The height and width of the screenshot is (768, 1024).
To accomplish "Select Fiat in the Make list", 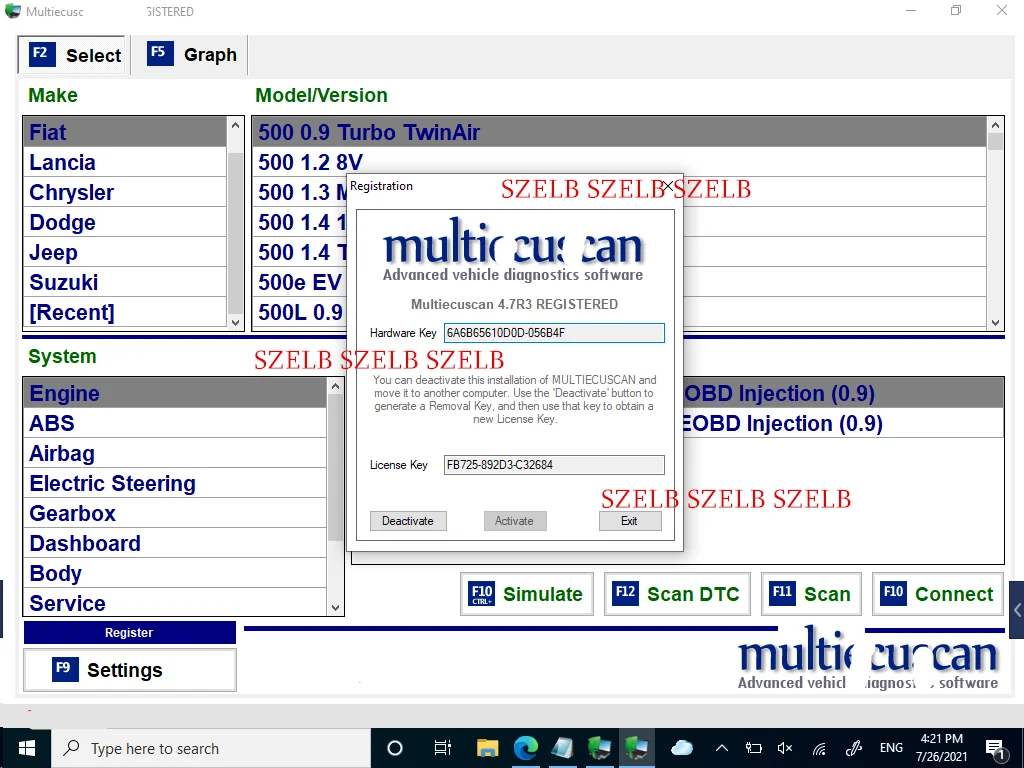I will click(47, 131).
